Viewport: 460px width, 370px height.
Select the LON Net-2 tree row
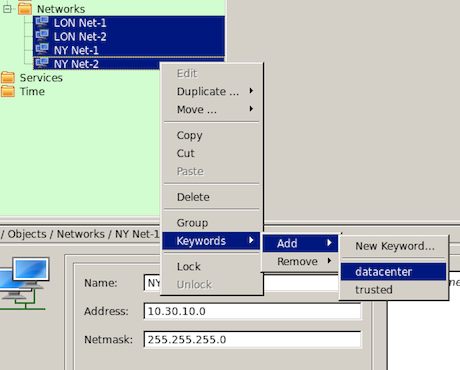(x=129, y=36)
